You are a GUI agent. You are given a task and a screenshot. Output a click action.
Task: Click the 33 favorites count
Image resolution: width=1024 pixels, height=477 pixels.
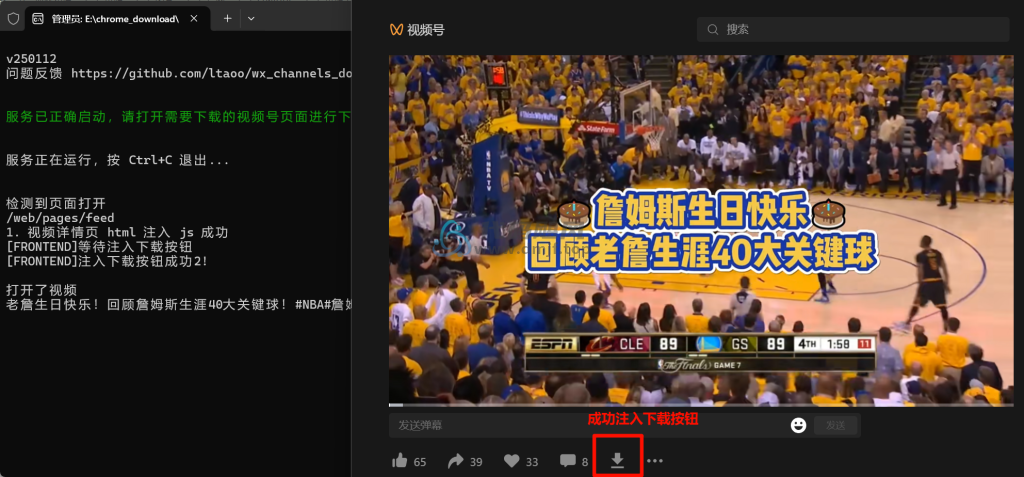532,462
